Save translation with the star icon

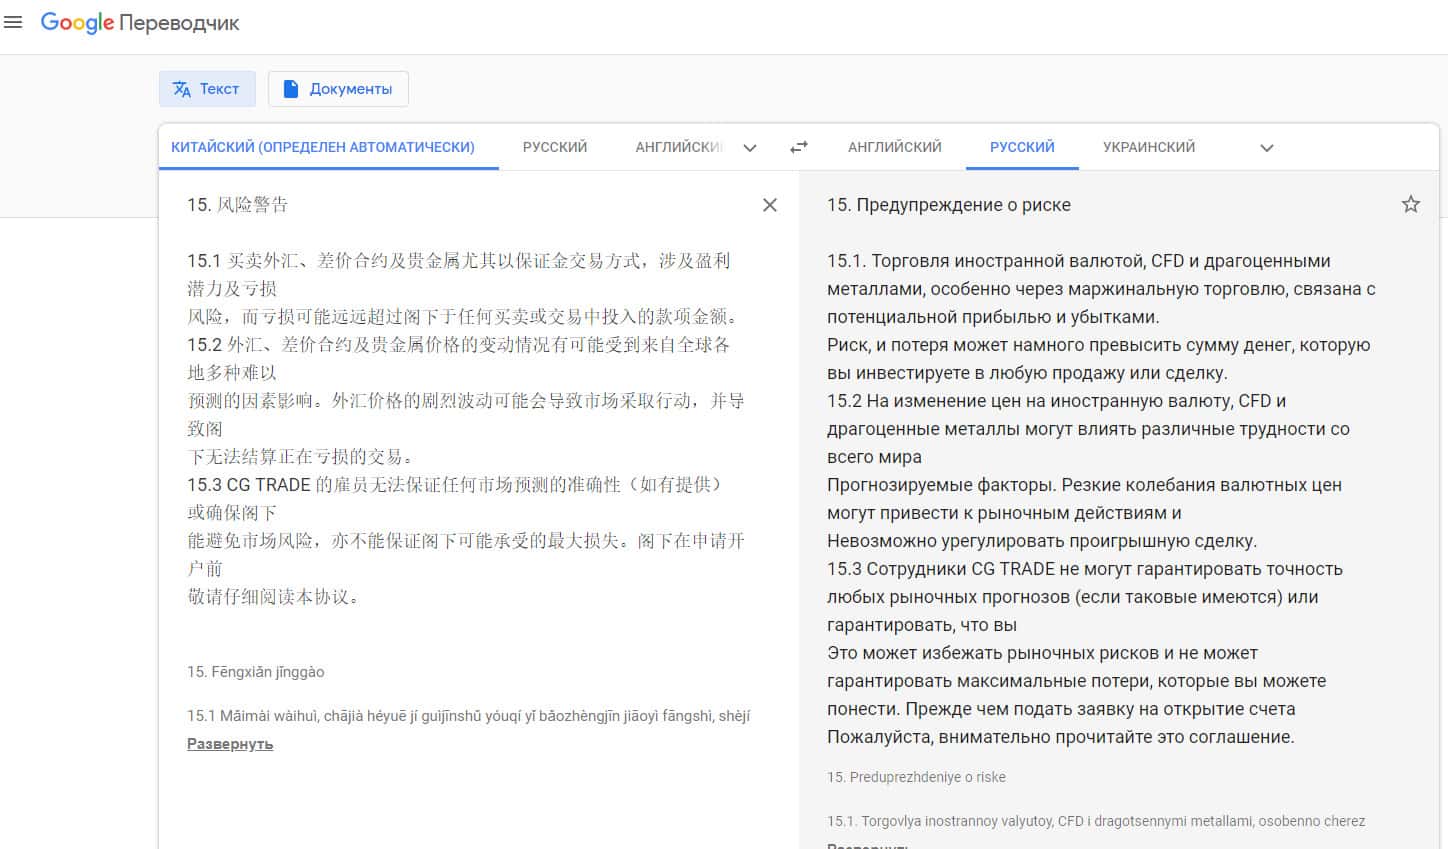[x=1410, y=205]
